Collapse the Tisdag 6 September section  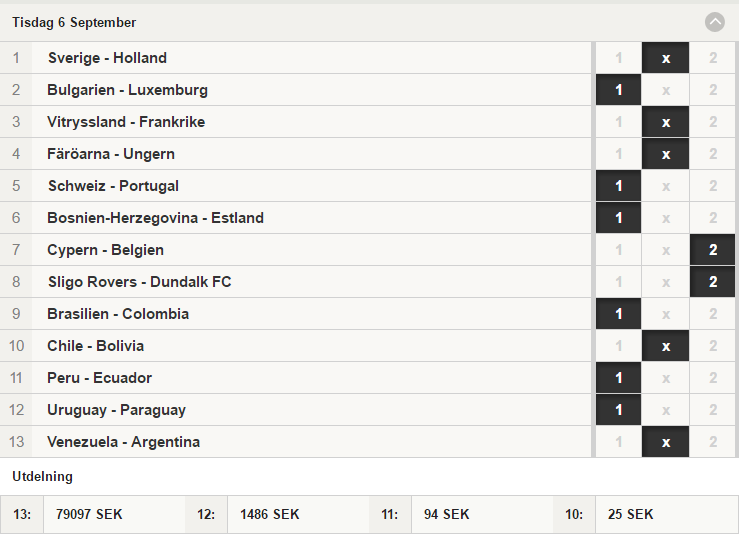[714, 22]
